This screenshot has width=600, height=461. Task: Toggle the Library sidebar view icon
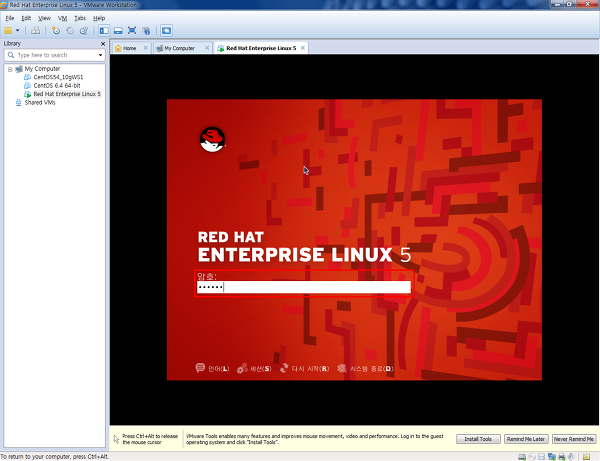coord(104,31)
